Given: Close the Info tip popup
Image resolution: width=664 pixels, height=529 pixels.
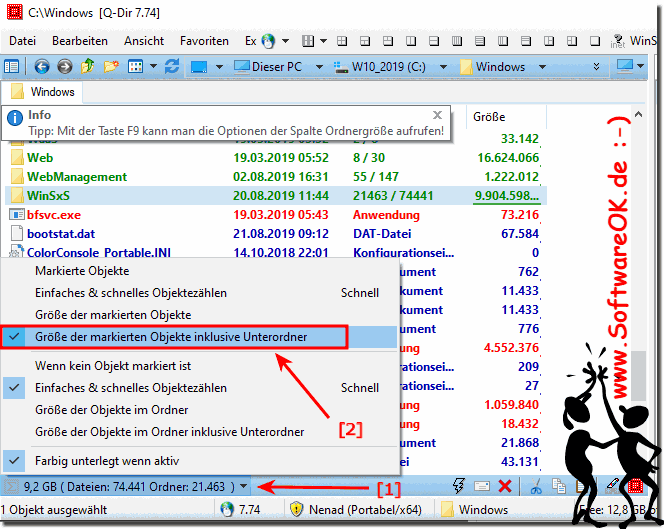Looking at the screenshot, I should click(437, 115).
